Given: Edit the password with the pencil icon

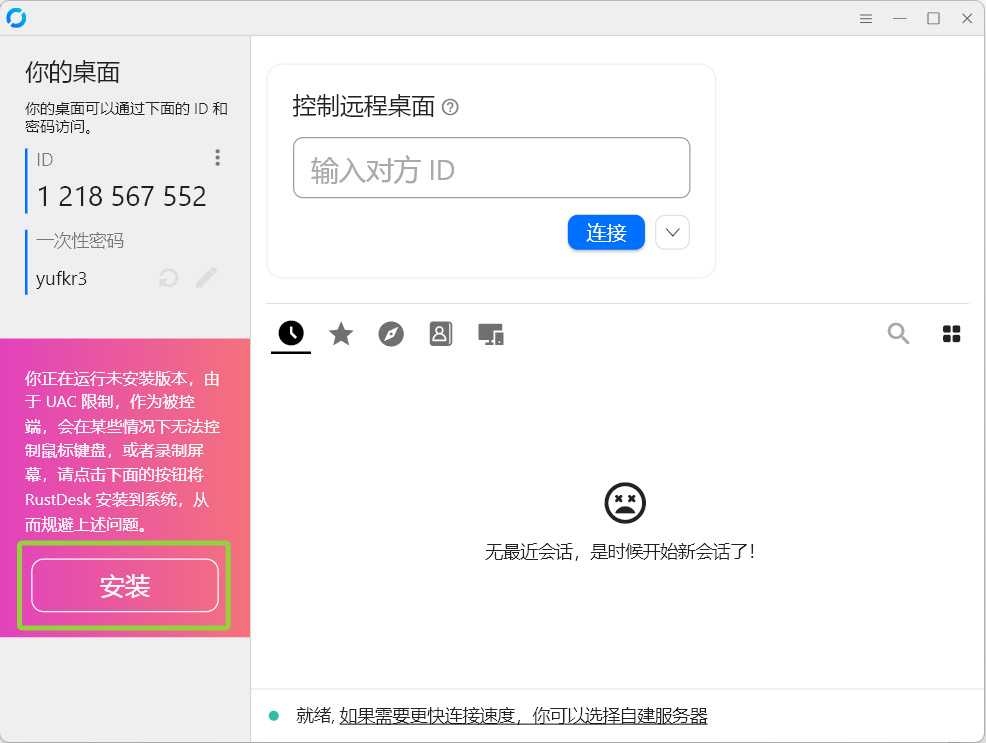Looking at the screenshot, I should point(206,277).
